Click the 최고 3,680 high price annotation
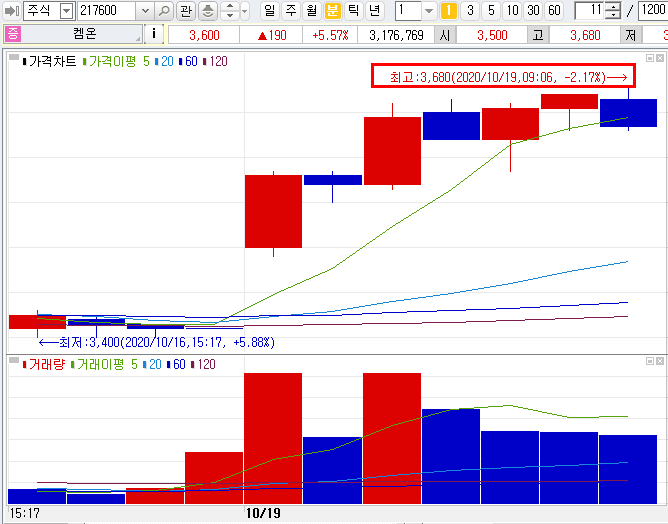 pyautogui.click(x=503, y=76)
